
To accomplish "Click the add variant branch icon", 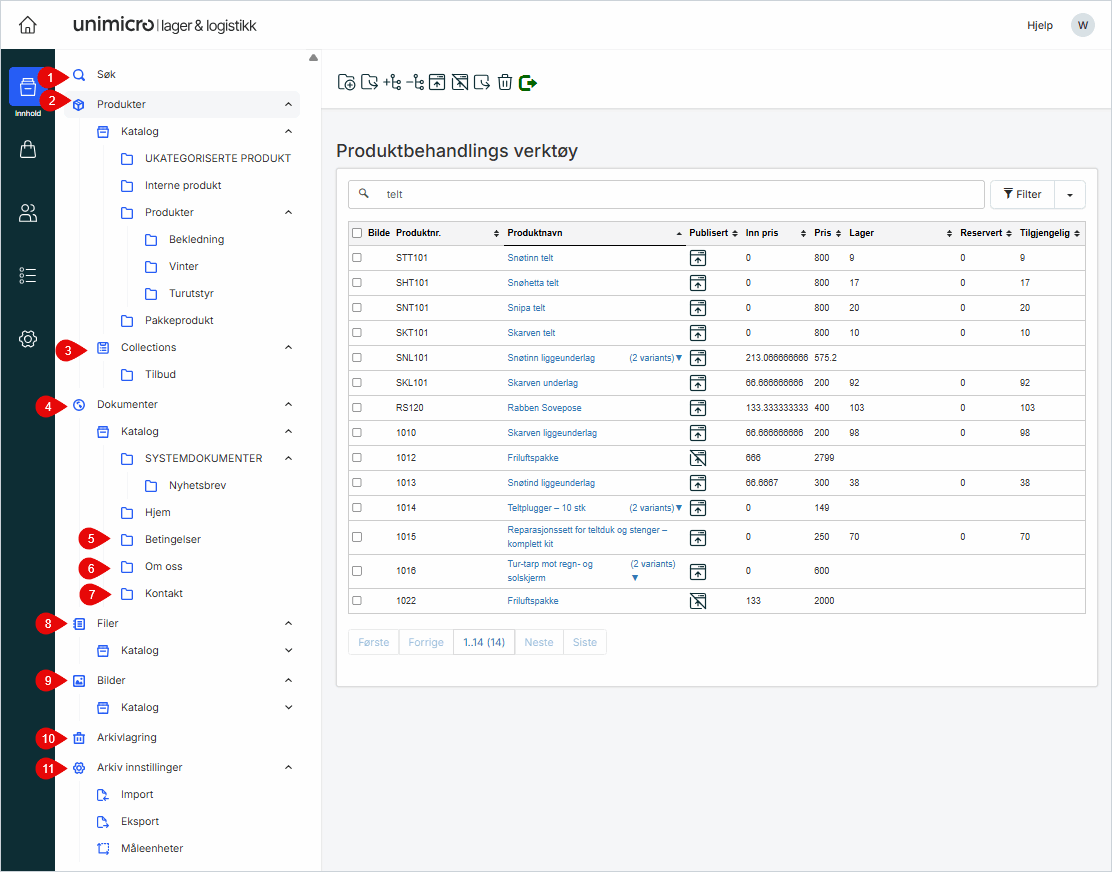I will [392, 82].
